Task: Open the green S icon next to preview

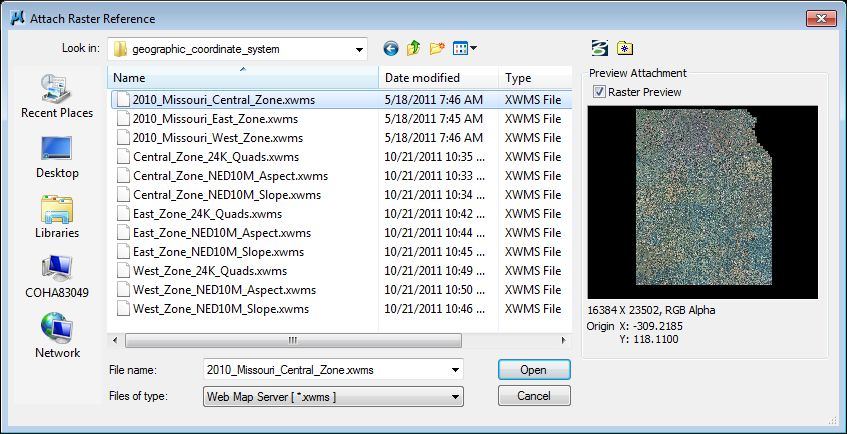Action: click(600, 48)
